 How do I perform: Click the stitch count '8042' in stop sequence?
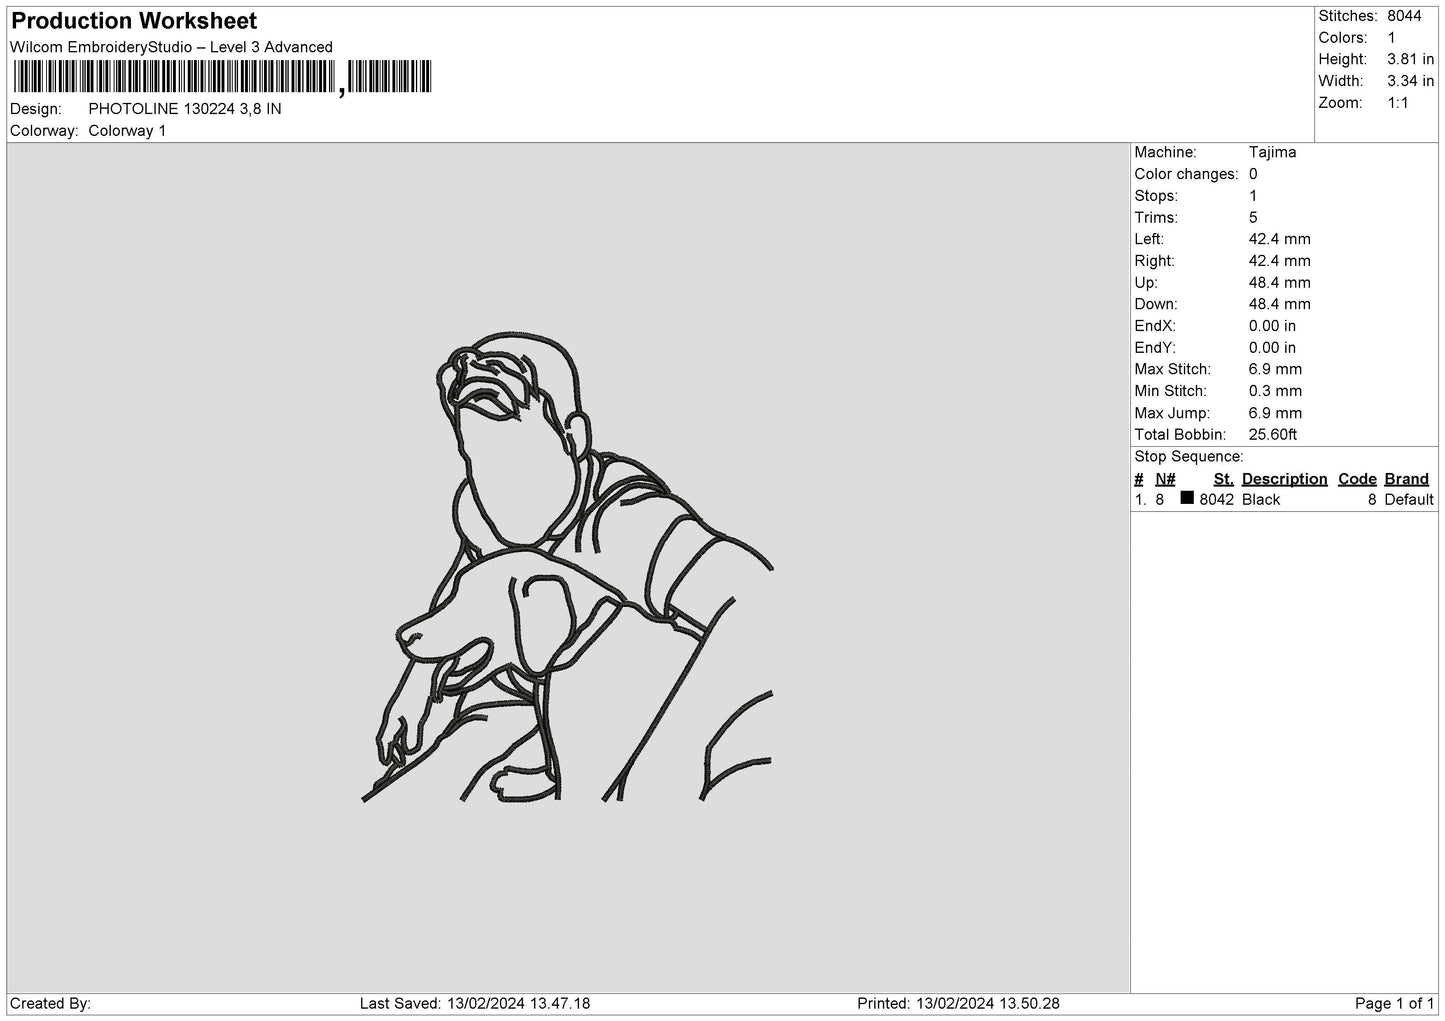[1217, 500]
